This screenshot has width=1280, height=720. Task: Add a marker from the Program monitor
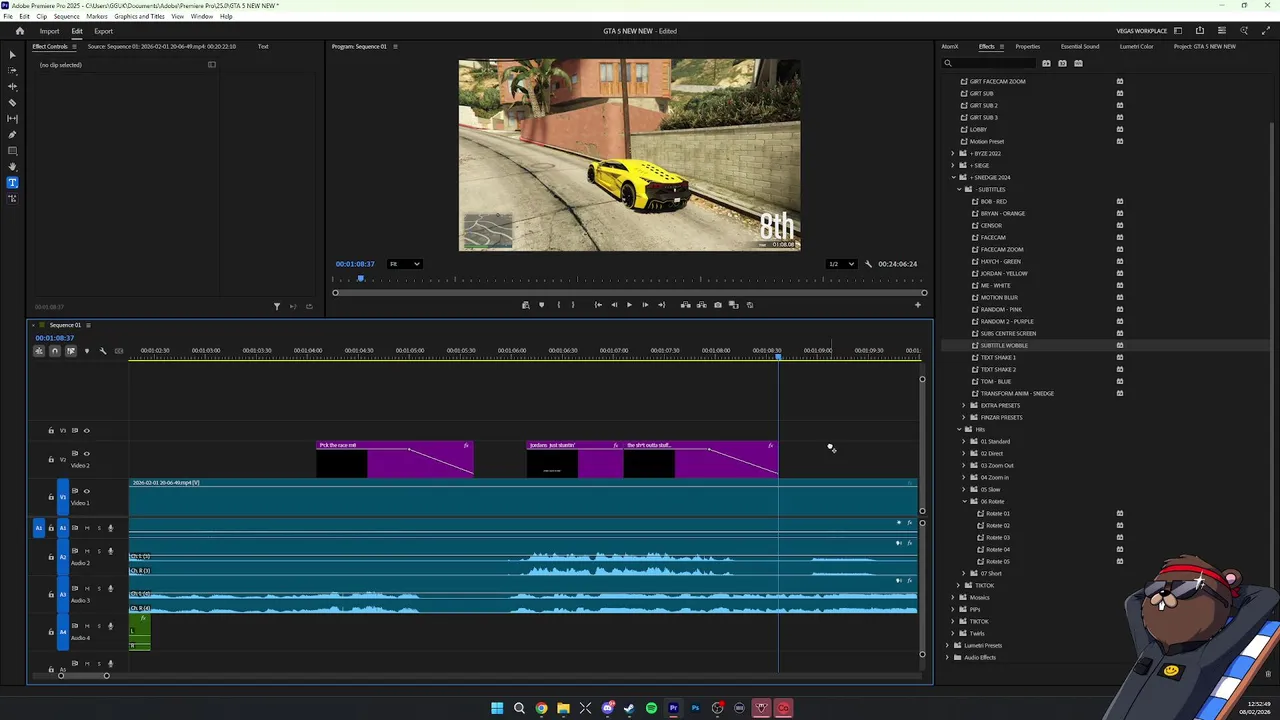coord(542,305)
